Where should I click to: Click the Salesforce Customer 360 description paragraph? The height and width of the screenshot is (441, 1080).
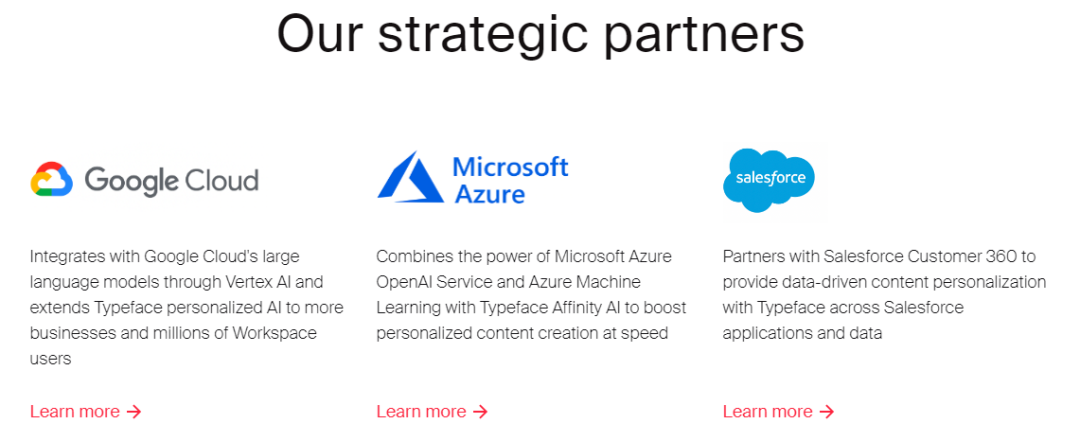pos(884,295)
